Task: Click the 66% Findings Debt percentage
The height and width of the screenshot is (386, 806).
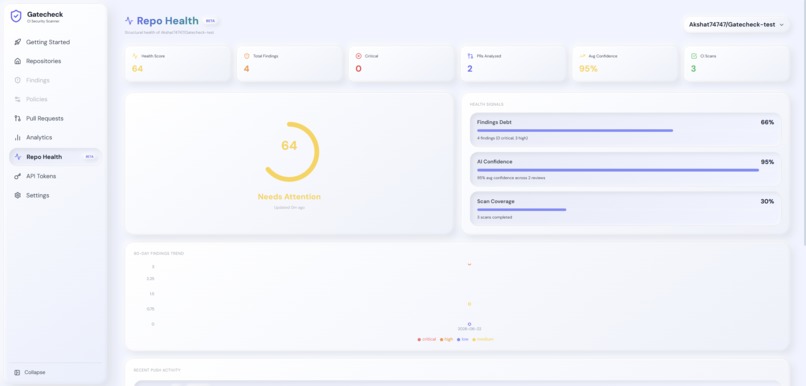Action: 767,122
